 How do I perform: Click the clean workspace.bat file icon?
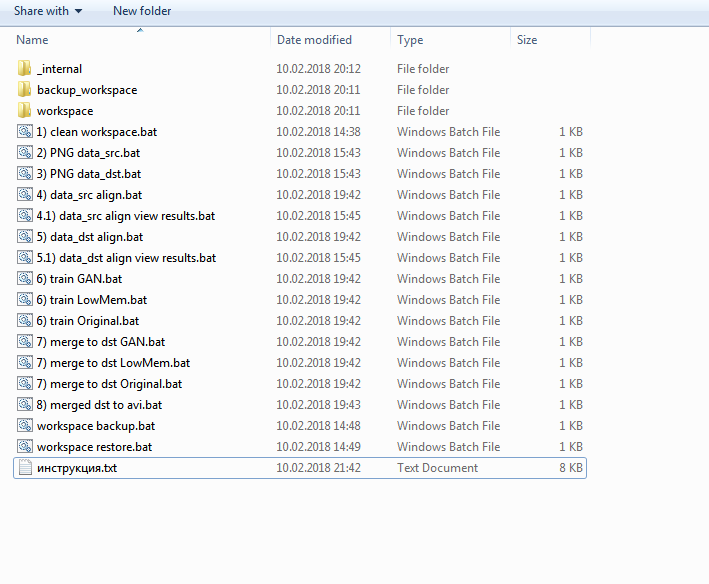click(25, 132)
